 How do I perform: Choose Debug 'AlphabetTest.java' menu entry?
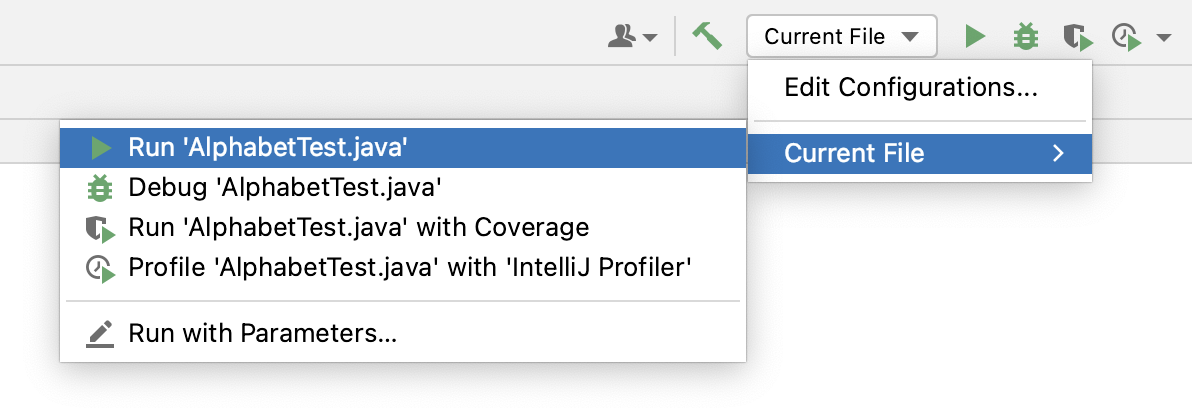pos(403,187)
